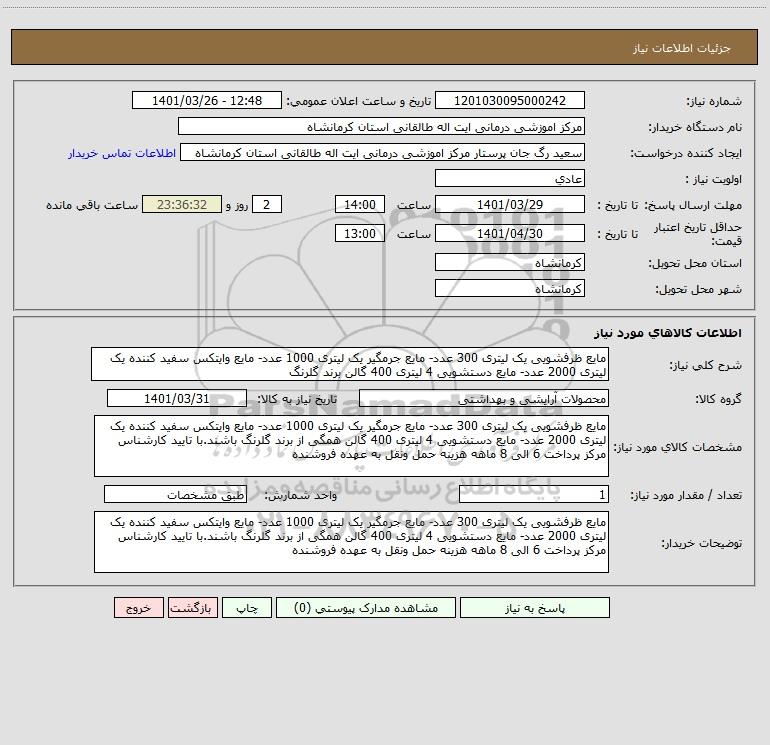
Task: Click the deadline time field 14:00
Action: (359, 205)
